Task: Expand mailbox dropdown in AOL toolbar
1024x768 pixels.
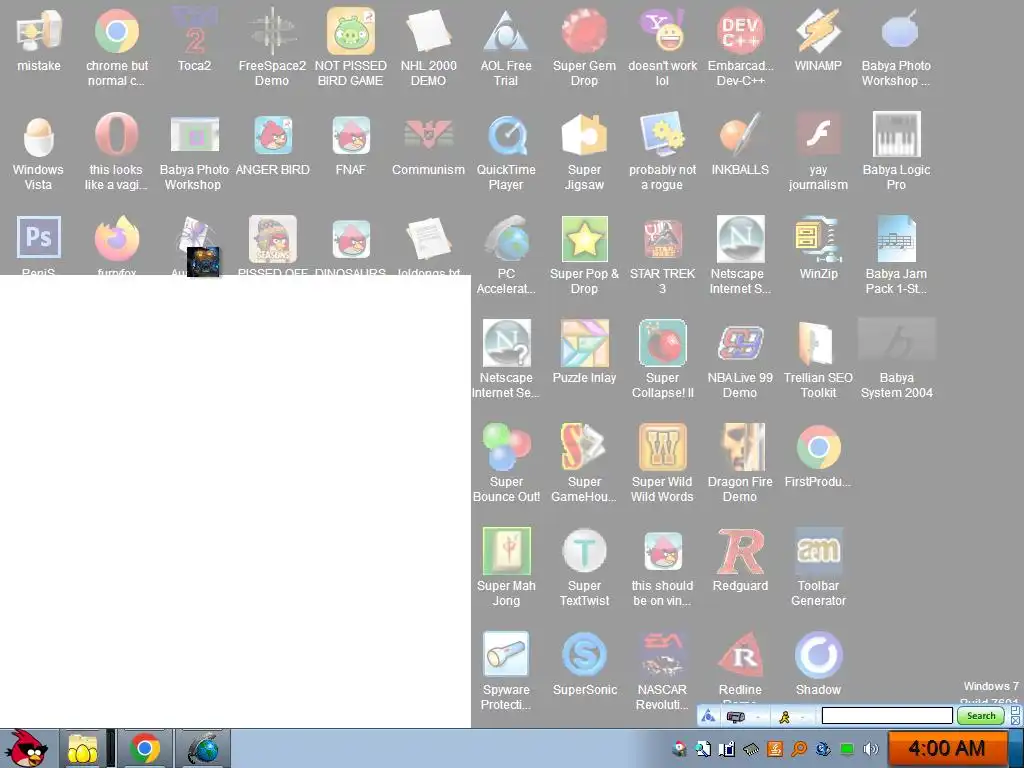Action: [x=758, y=717]
